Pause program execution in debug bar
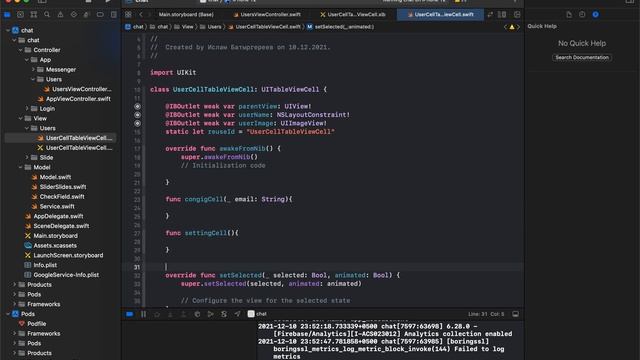Screen dimensions: 640x360 pyautogui.click(x=143, y=314)
